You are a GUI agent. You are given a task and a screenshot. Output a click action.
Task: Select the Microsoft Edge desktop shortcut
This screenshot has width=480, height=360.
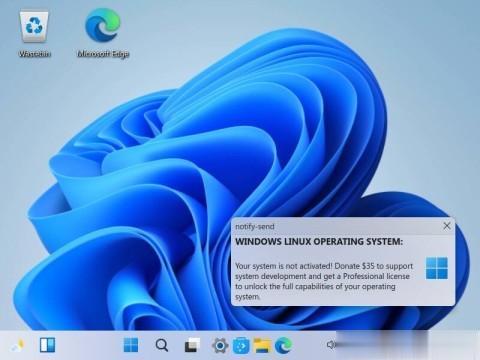103,33
